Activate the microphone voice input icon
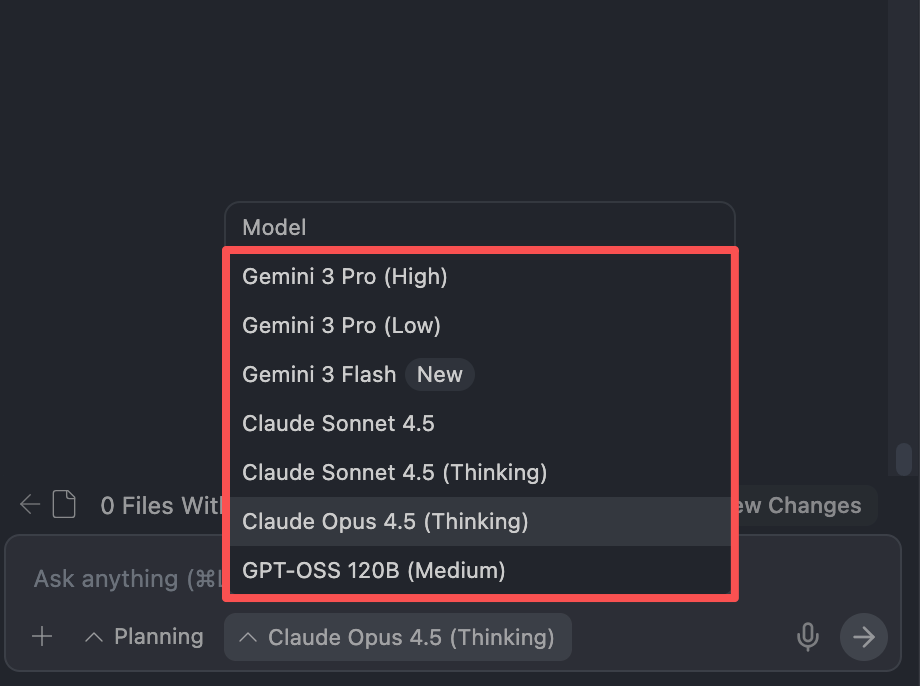This screenshot has width=920, height=686. (808, 637)
